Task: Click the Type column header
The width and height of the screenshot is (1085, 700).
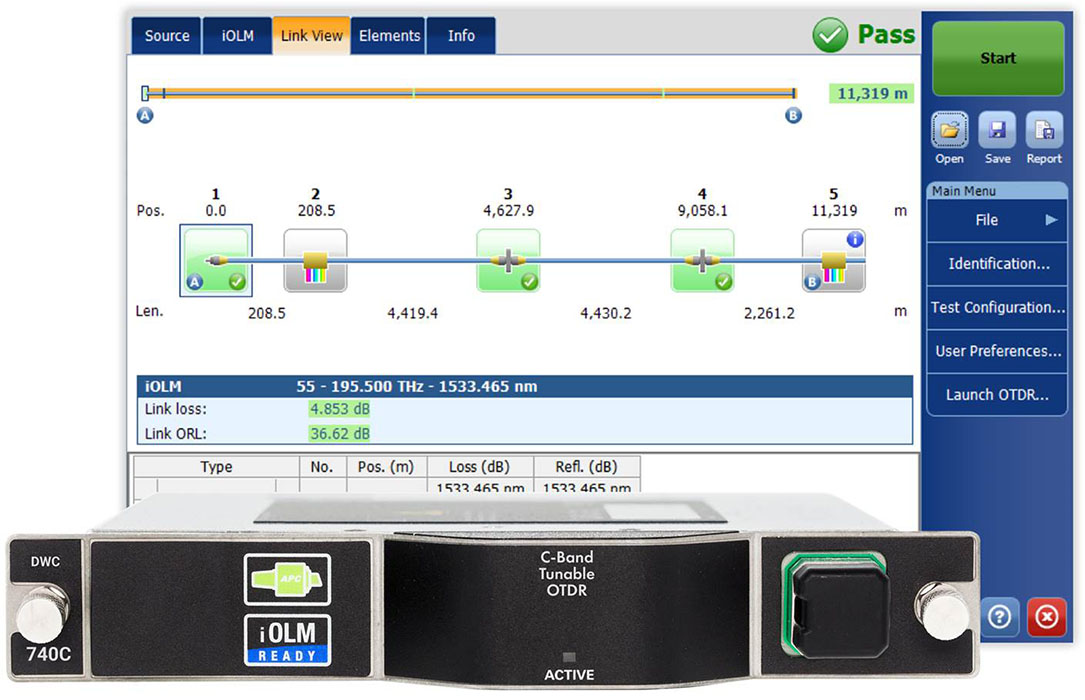Action: pos(216,467)
